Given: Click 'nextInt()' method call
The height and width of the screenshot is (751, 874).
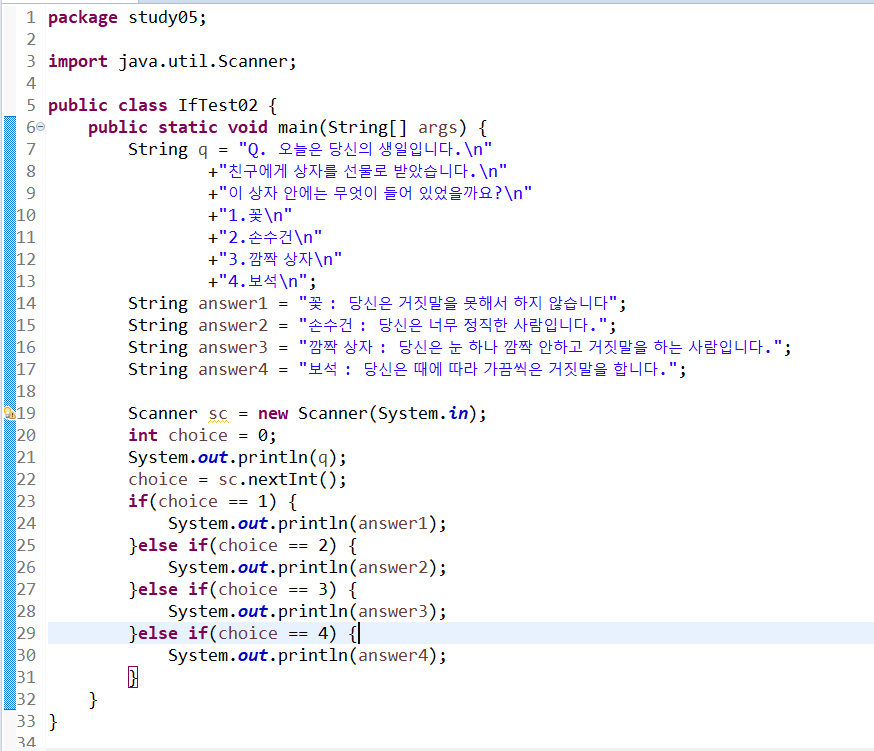Looking at the screenshot, I should pos(293,479).
